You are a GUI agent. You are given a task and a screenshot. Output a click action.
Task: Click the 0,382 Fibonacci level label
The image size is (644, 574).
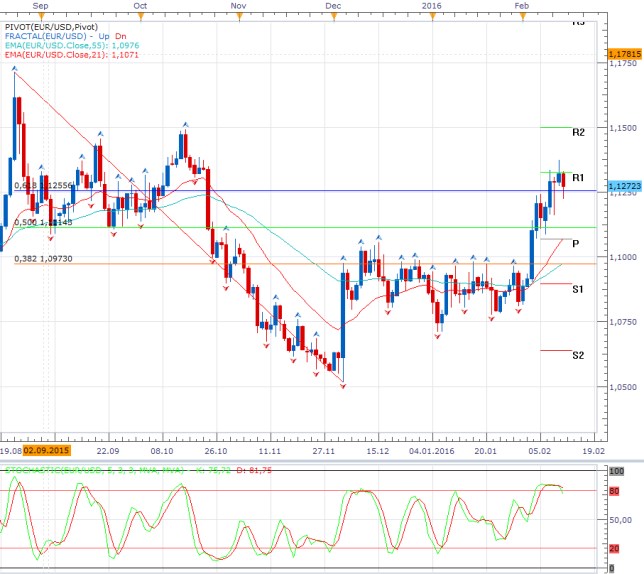pos(44,257)
